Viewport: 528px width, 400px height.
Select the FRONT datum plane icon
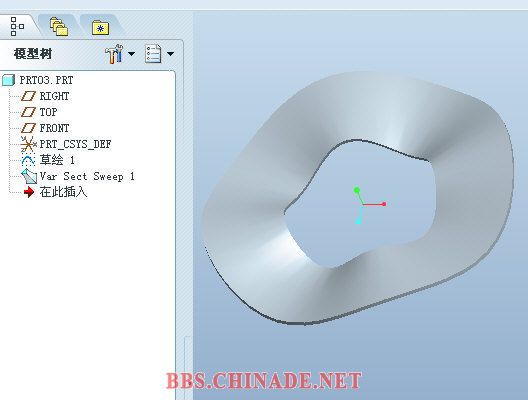click(x=28, y=128)
